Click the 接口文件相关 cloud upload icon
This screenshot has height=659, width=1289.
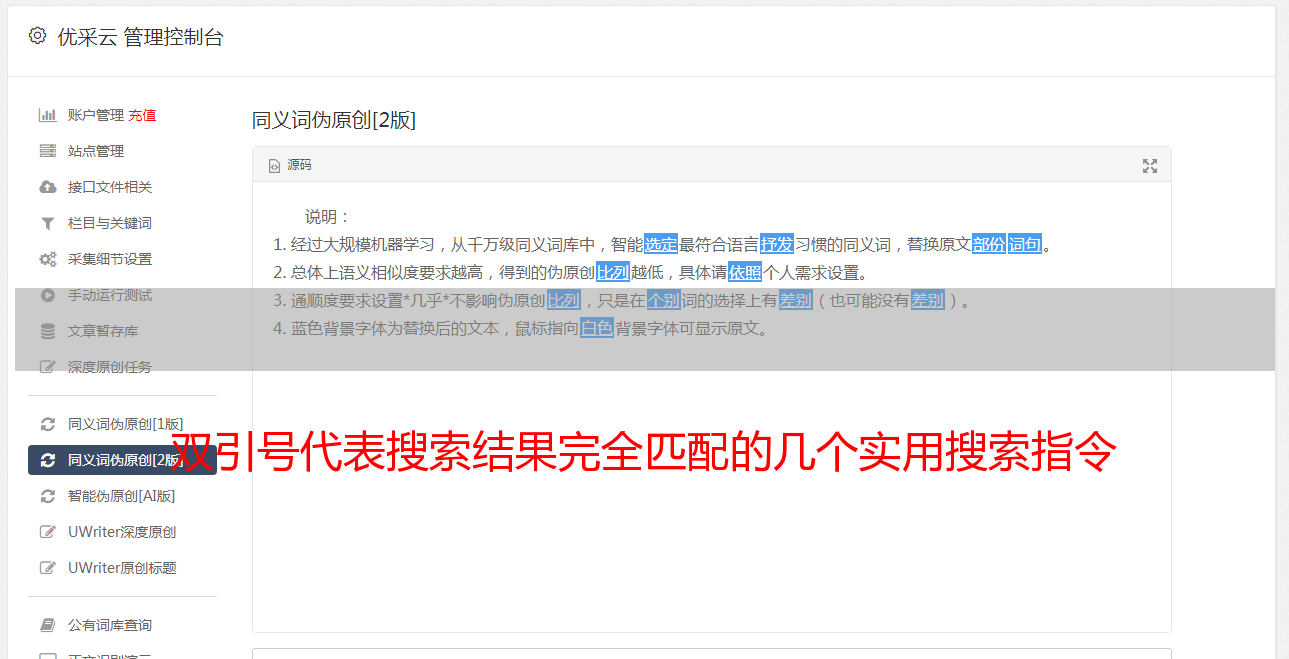[x=47, y=187]
